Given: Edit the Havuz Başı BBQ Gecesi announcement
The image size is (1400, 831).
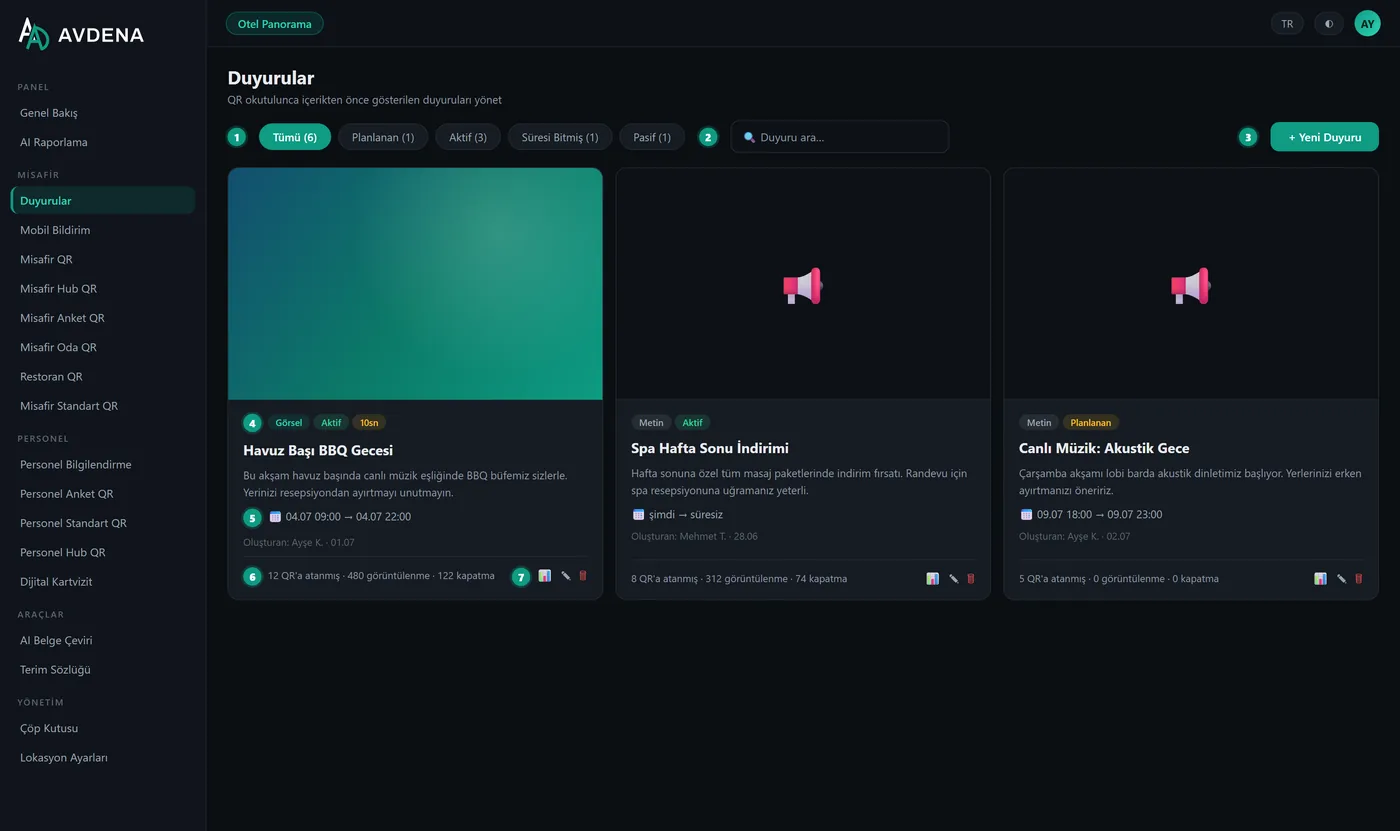Looking at the screenshot, I should pos(566,576).
